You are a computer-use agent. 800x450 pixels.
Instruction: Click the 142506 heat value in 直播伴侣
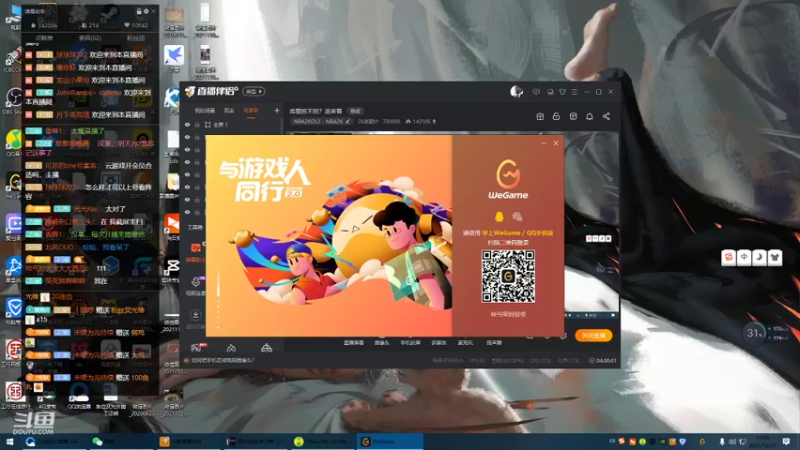point(421,121)
